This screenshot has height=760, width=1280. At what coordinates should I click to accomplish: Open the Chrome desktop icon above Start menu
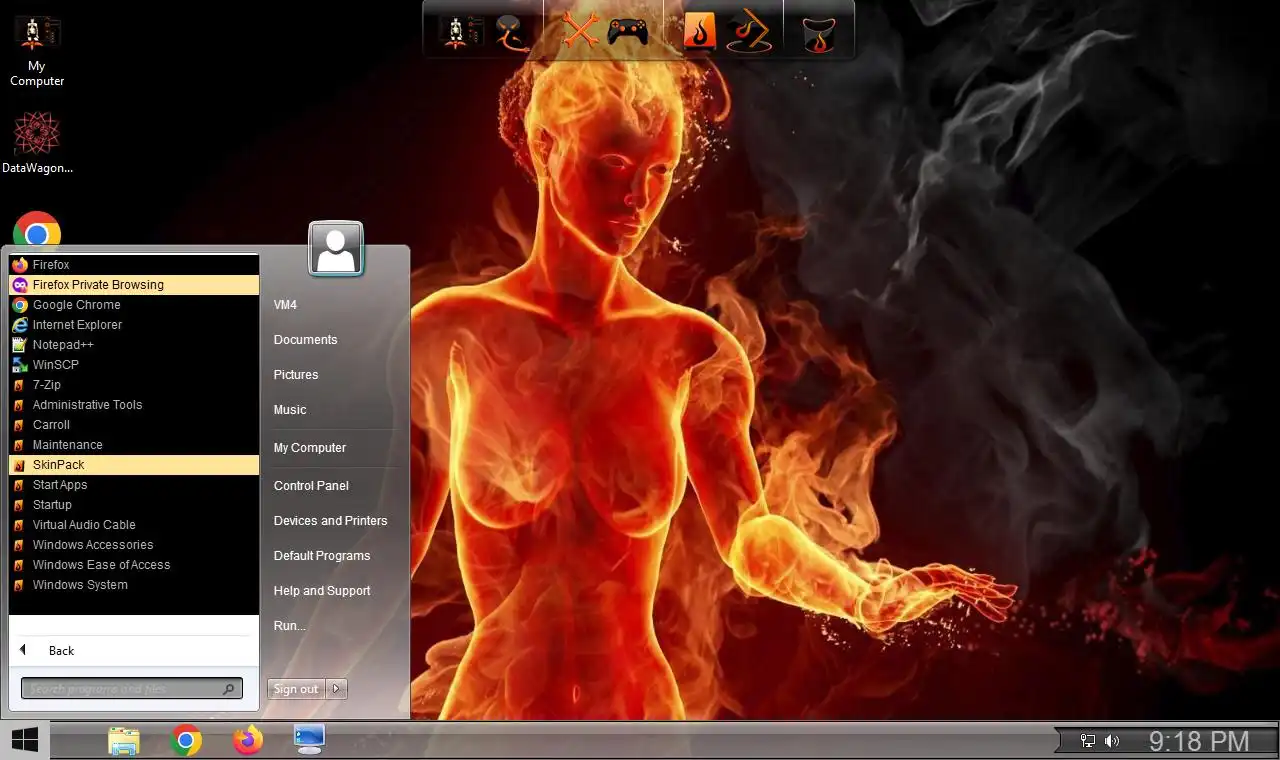click(37, 230)
